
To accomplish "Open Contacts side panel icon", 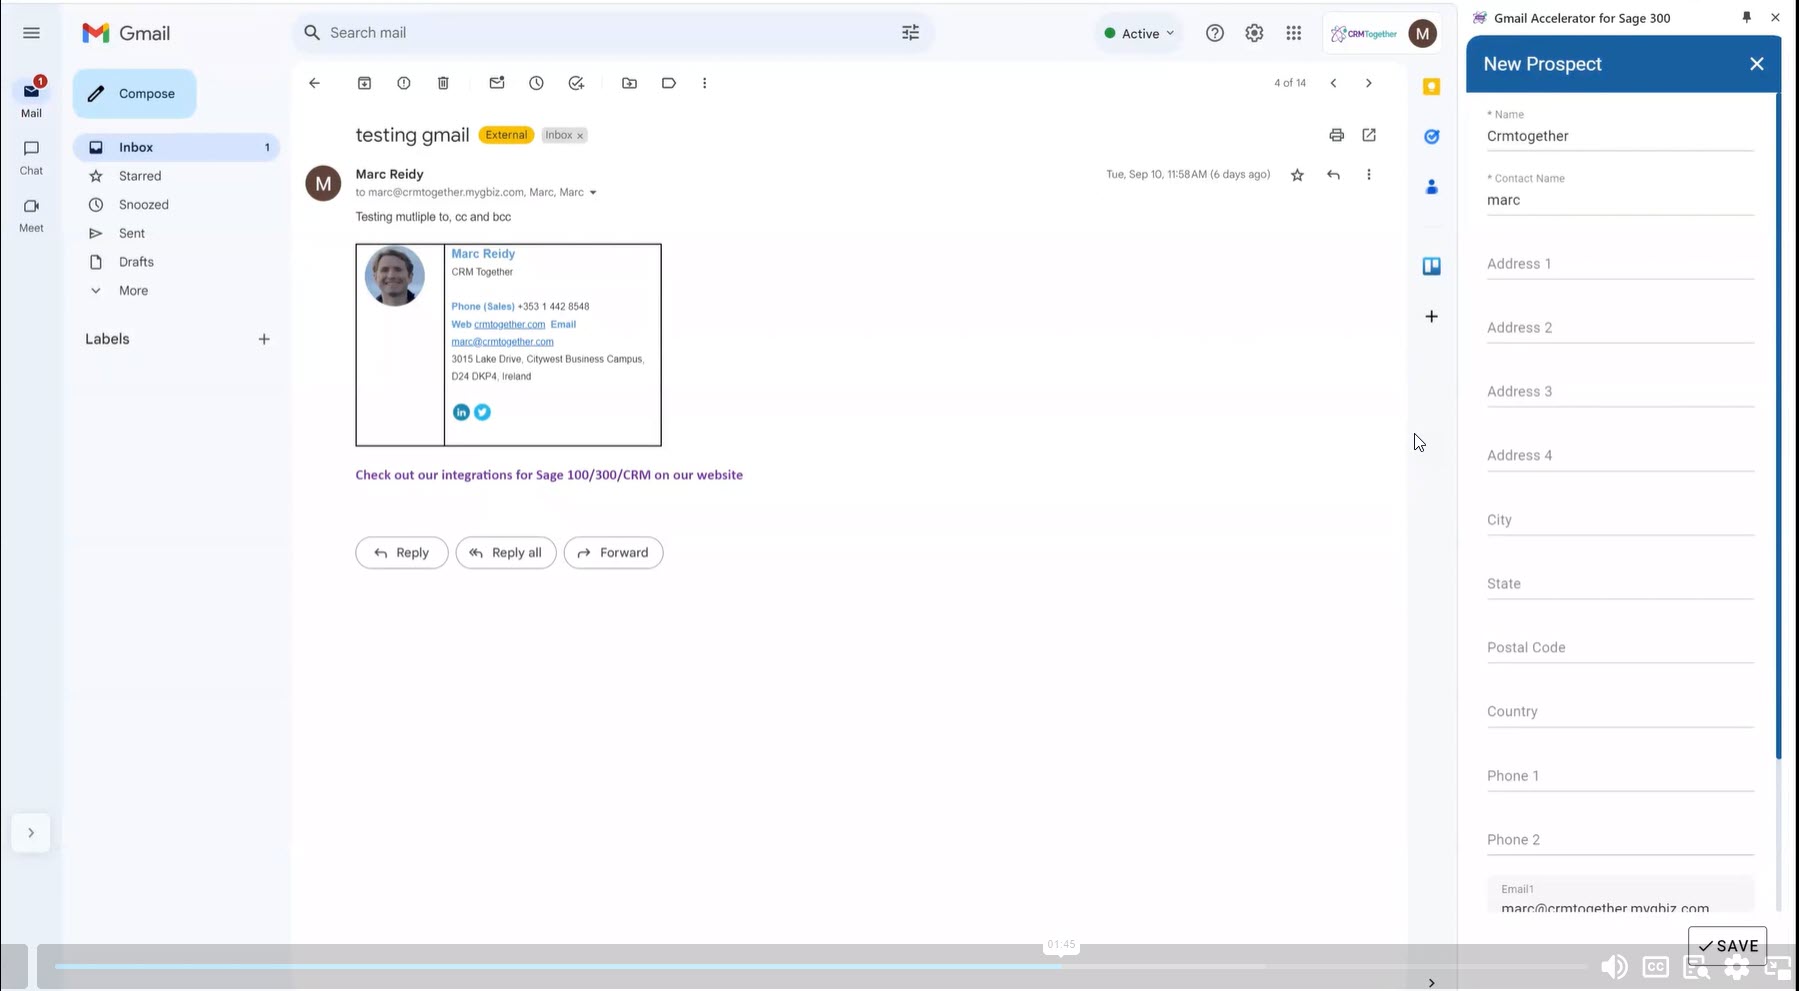I will (x=1432, y=187).
